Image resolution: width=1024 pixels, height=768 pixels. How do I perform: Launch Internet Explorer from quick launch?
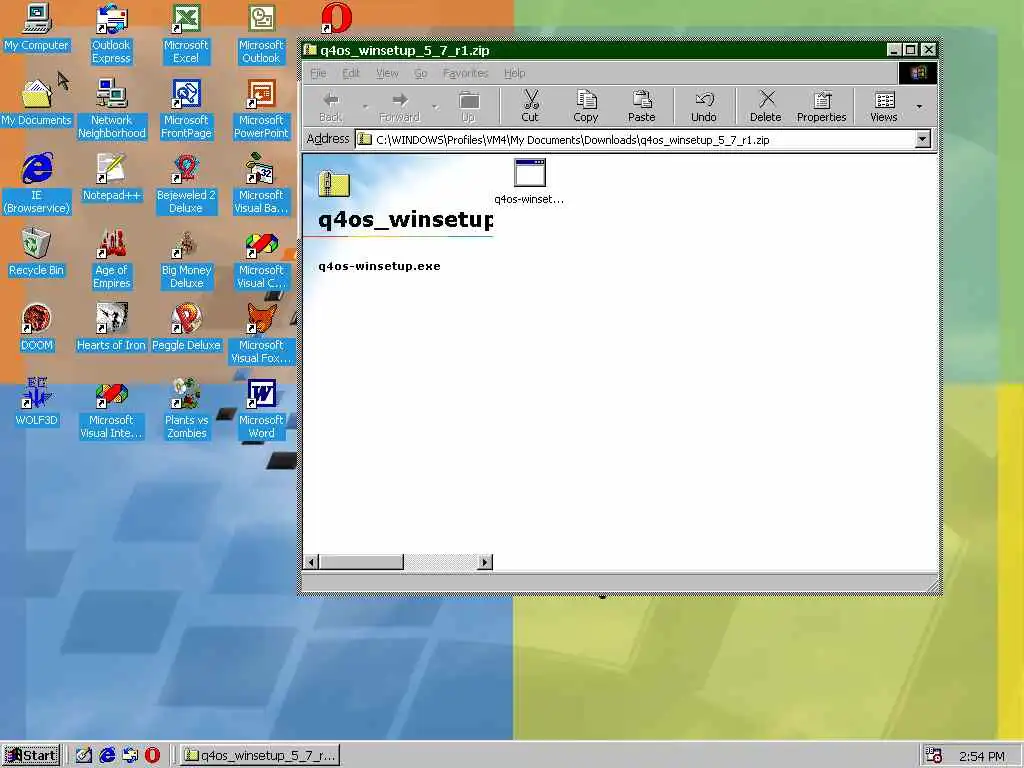coord(107,756)
